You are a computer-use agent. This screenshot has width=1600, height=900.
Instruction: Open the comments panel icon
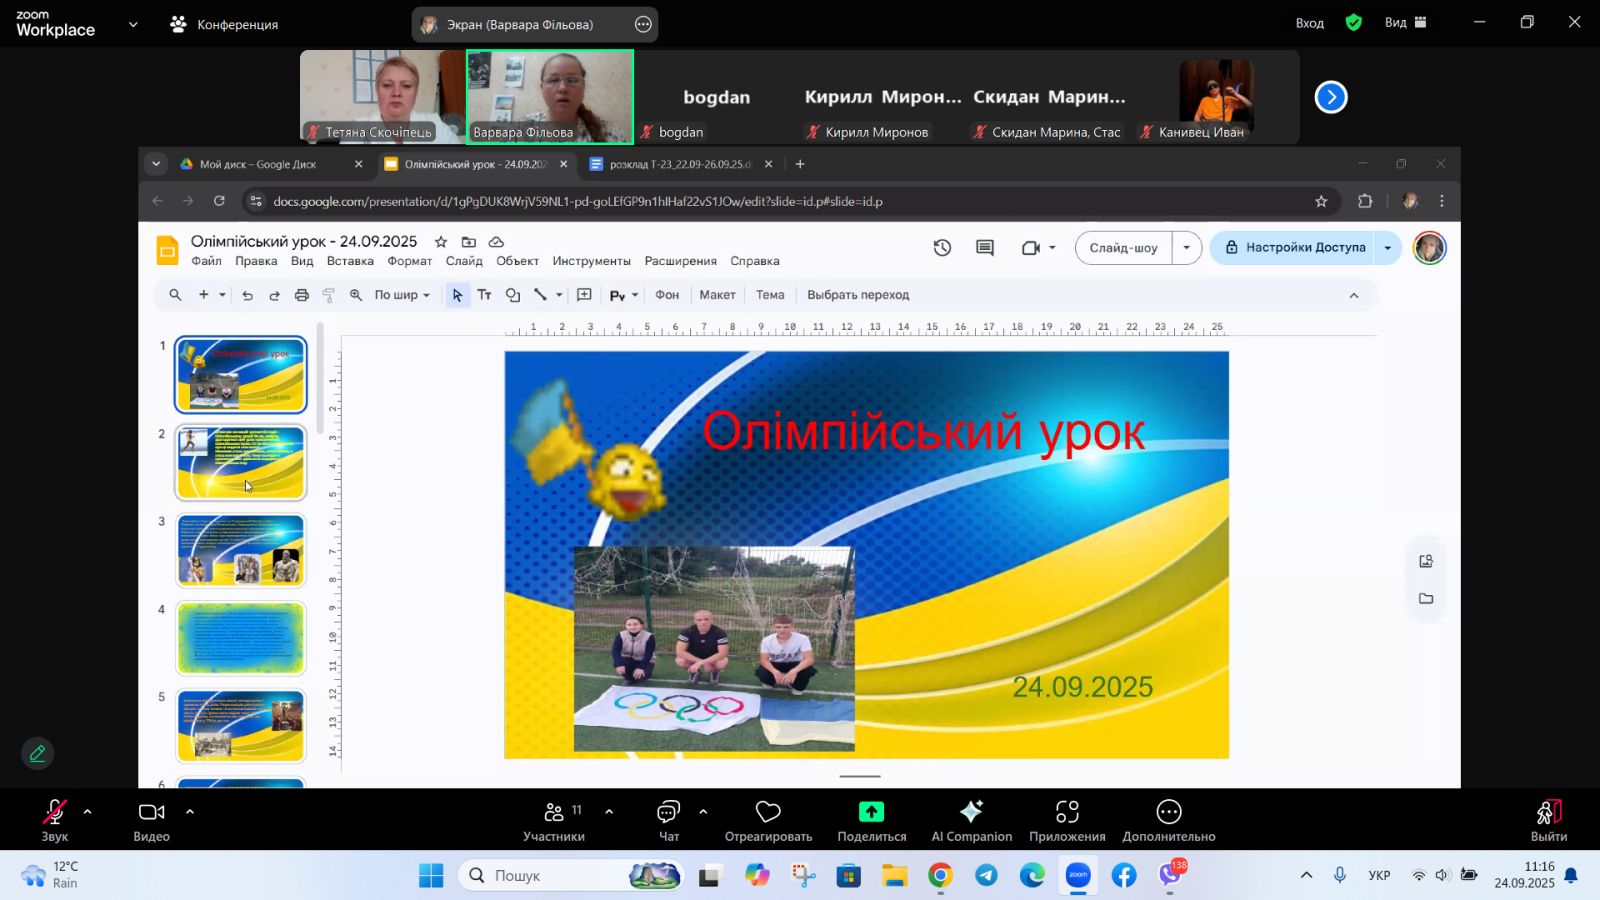click(x=985, y=248)
